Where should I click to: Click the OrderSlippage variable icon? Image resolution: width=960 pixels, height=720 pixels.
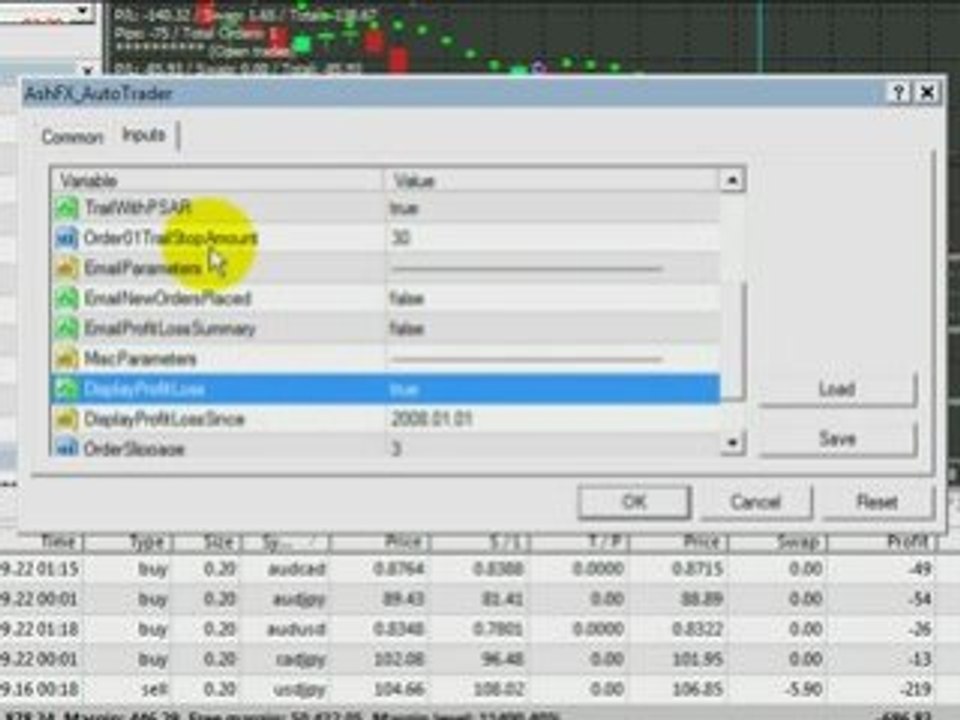click(67, 448)
